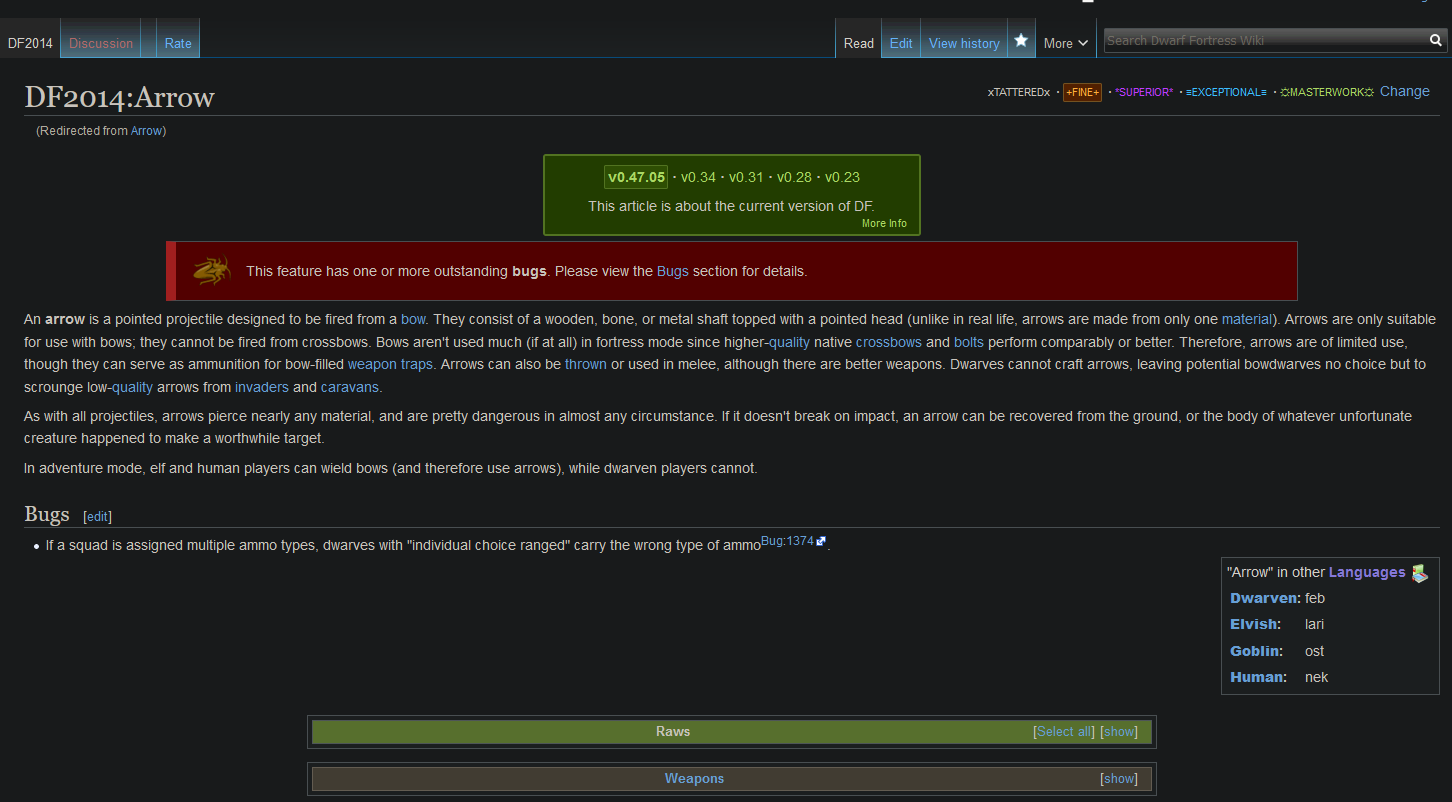Open the 'crossbows' article link

[888, 342]
